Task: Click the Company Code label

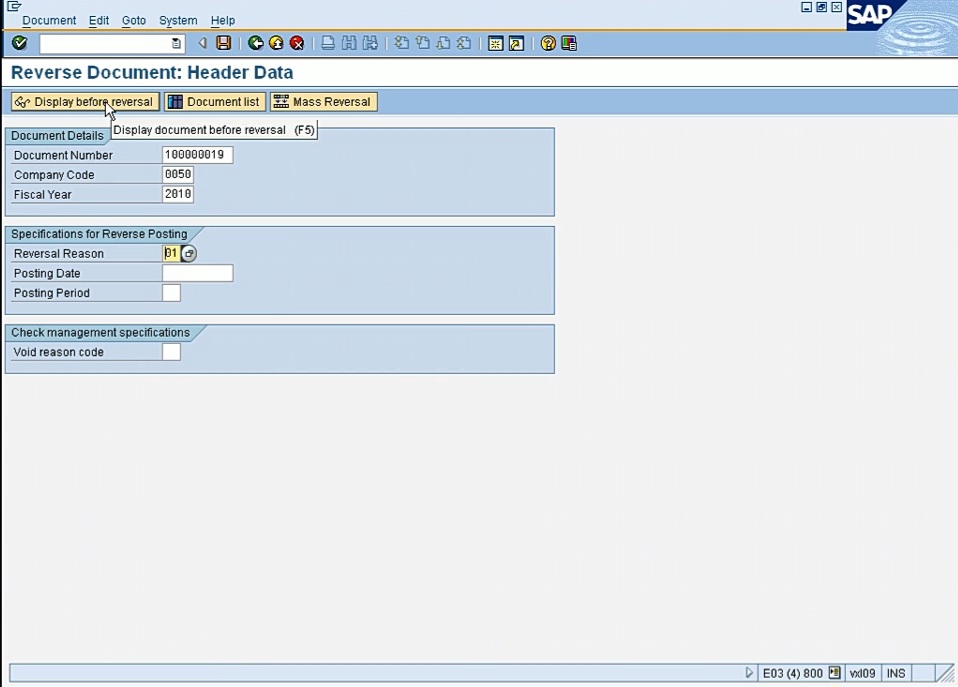Action: coord(54,175)
